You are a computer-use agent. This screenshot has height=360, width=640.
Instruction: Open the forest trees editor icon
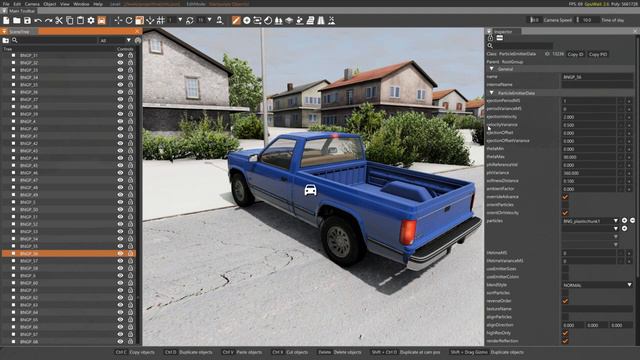click(x=278, y=20)
